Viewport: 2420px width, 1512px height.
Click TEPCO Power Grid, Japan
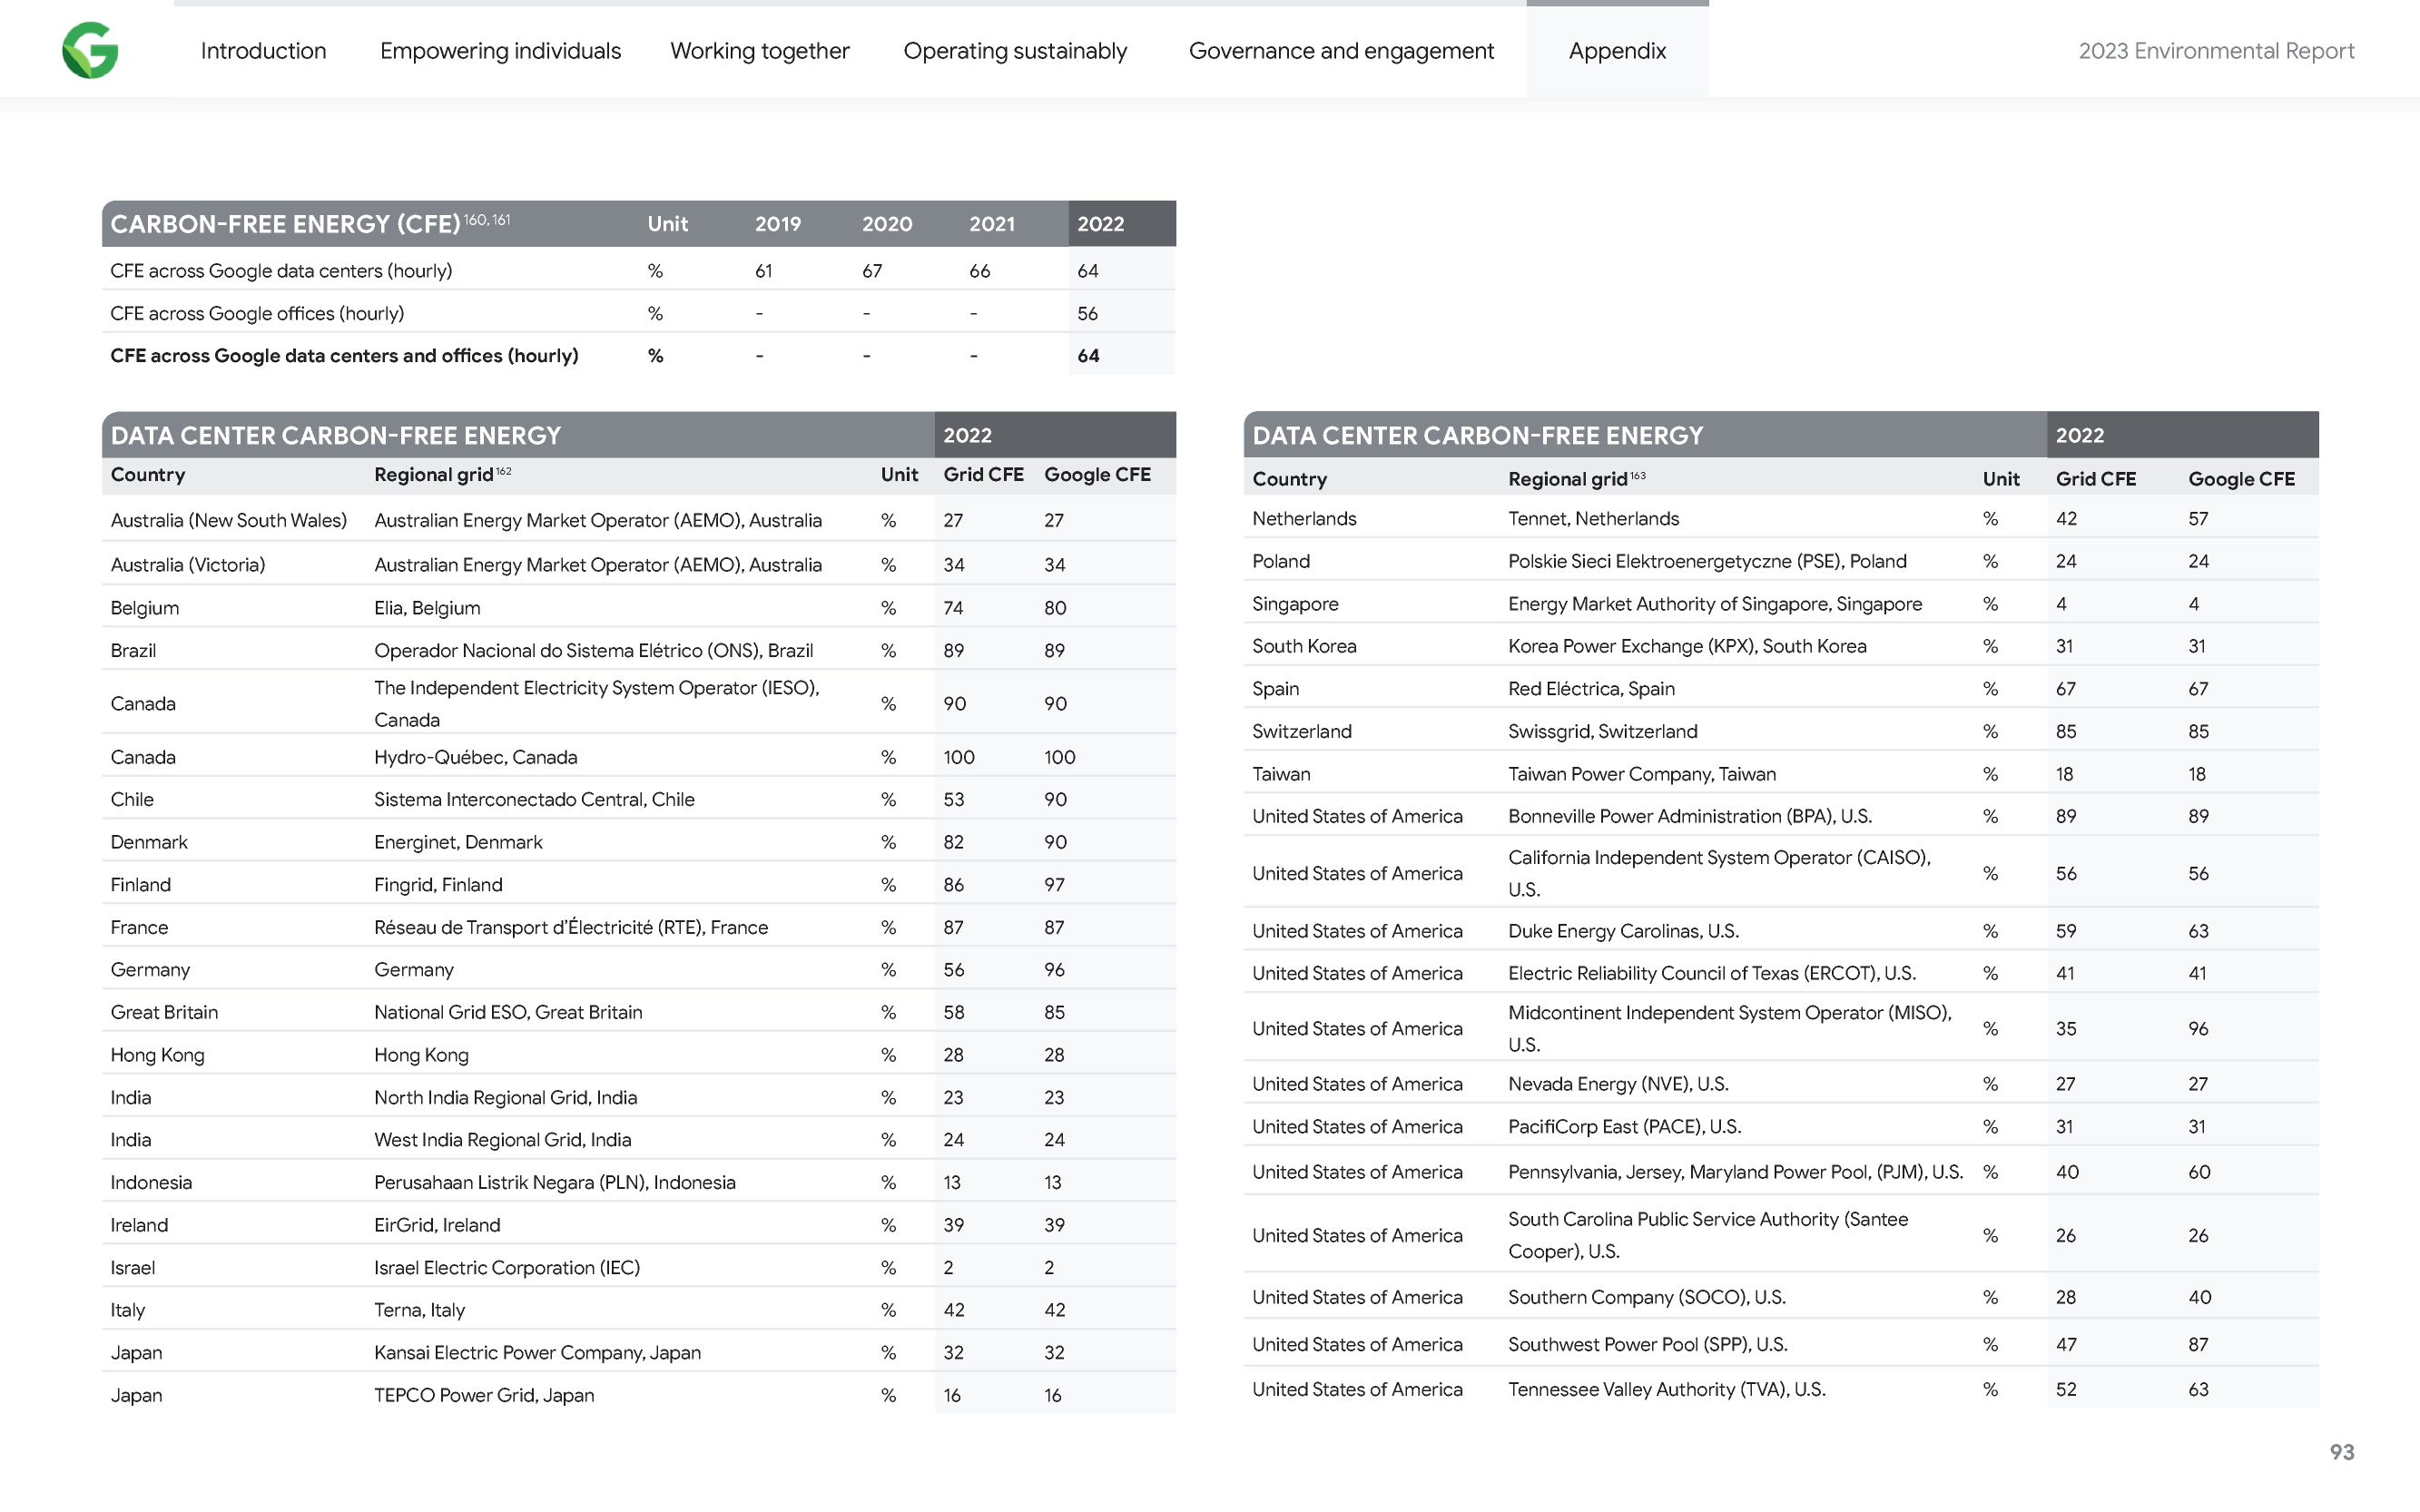point(484,1395)
